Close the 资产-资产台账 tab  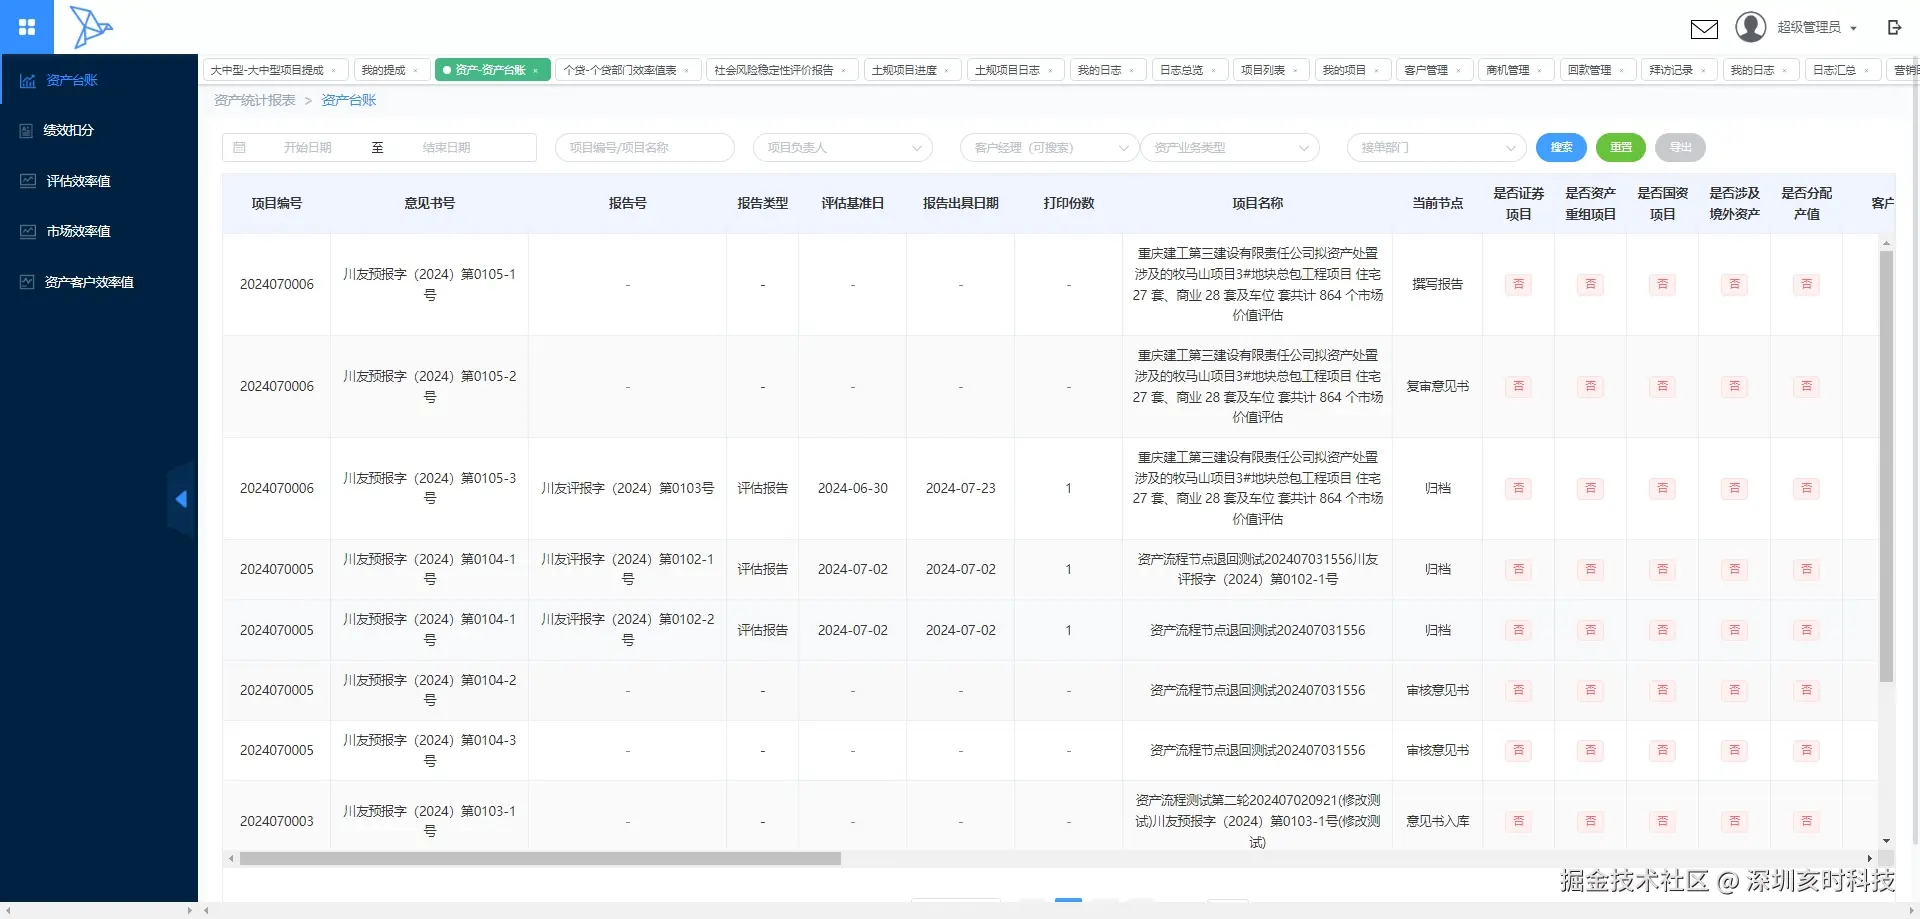pos(536,70)
